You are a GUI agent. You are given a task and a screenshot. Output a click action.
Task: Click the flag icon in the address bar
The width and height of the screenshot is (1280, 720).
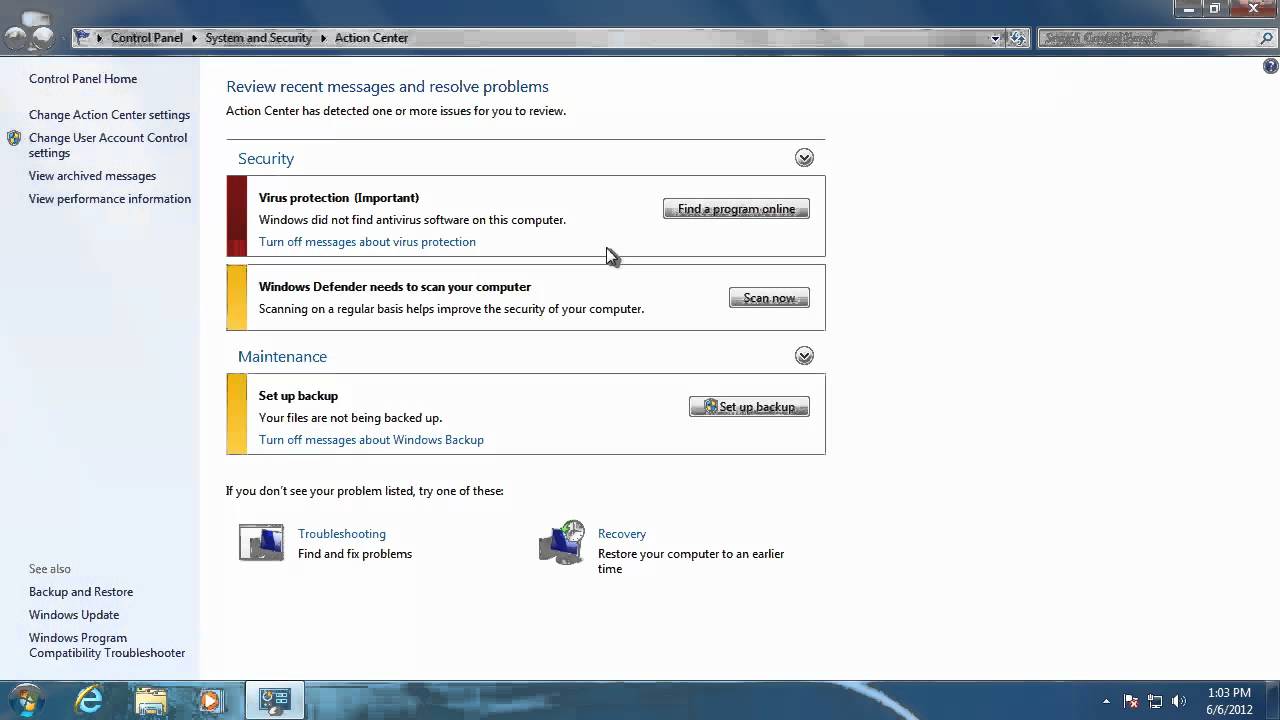click(83, 38)
